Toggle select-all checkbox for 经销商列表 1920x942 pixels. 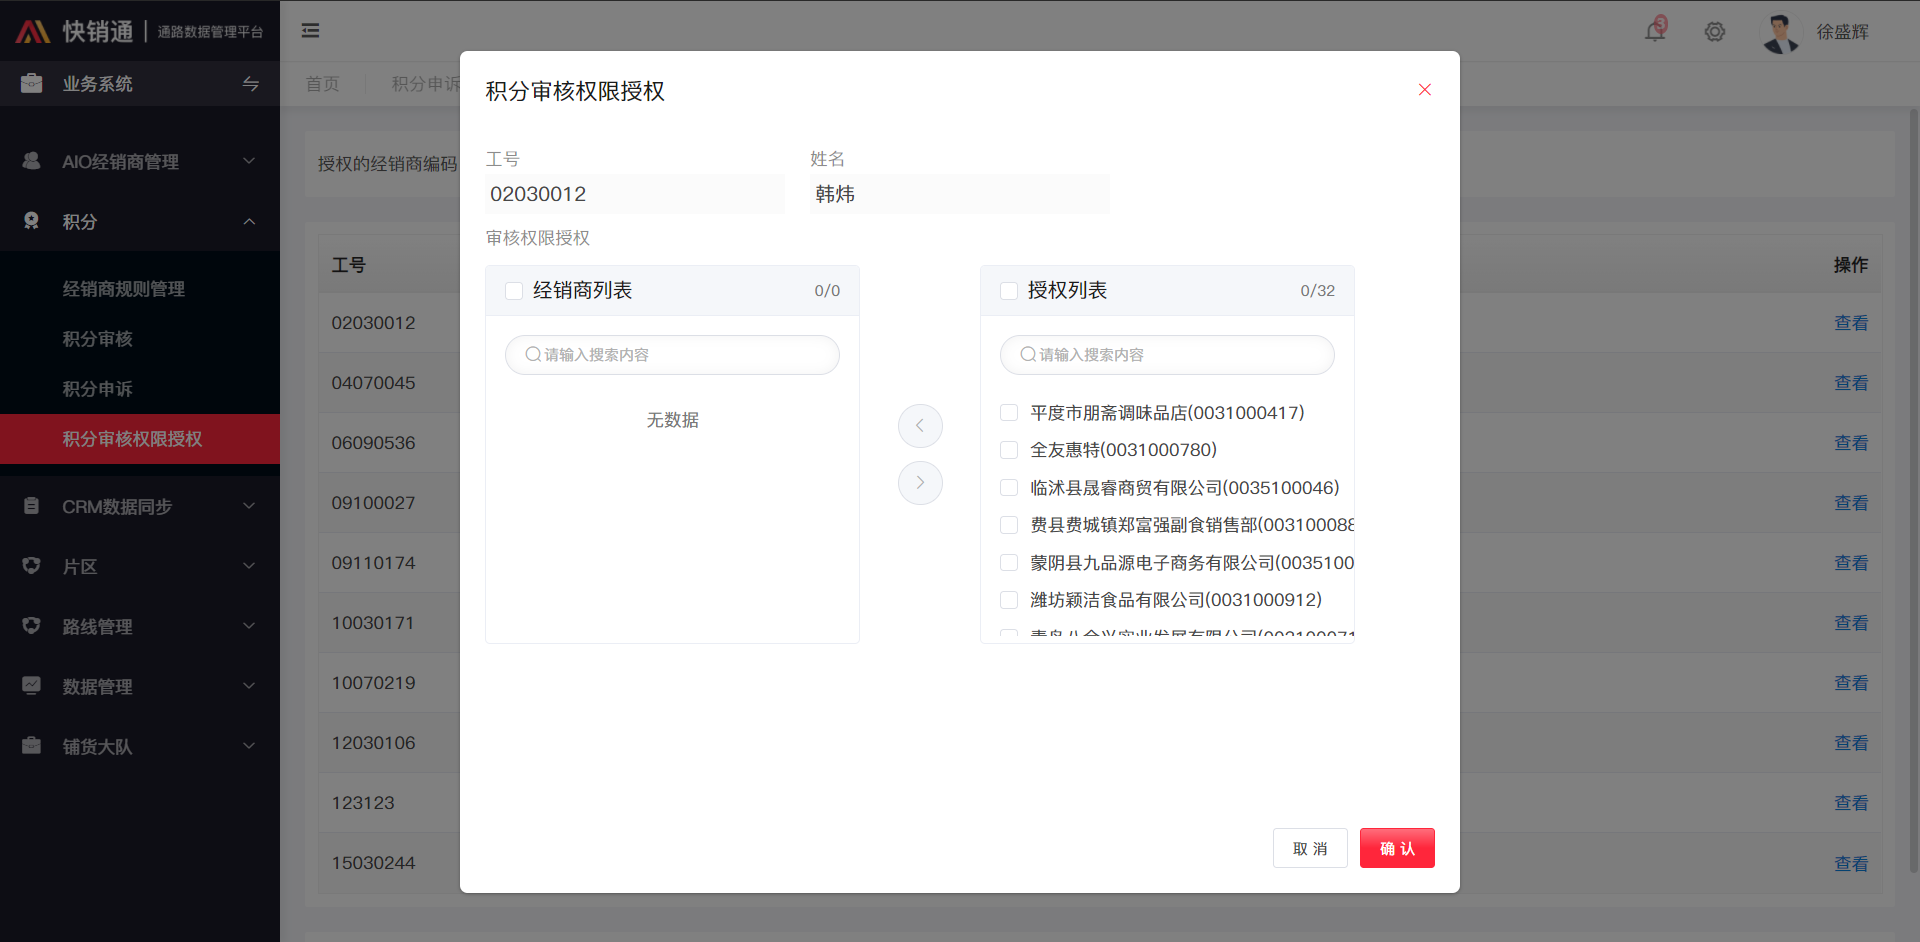[514, 291]
